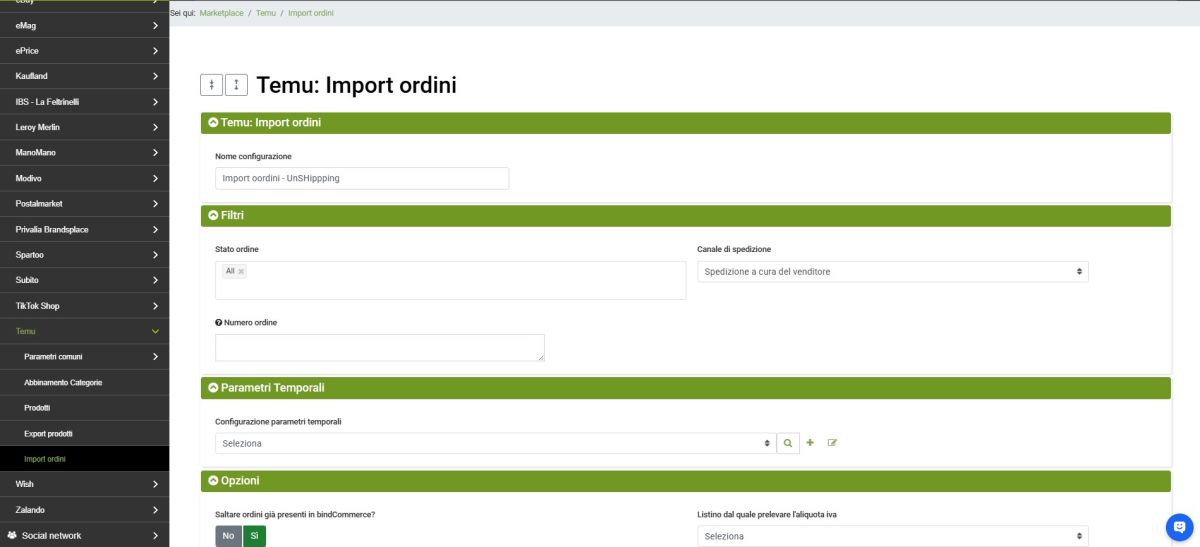Viewport: 1200px width, 547px height.
Task: Click the collapse all sections icon button
Action: coord(212,85)
